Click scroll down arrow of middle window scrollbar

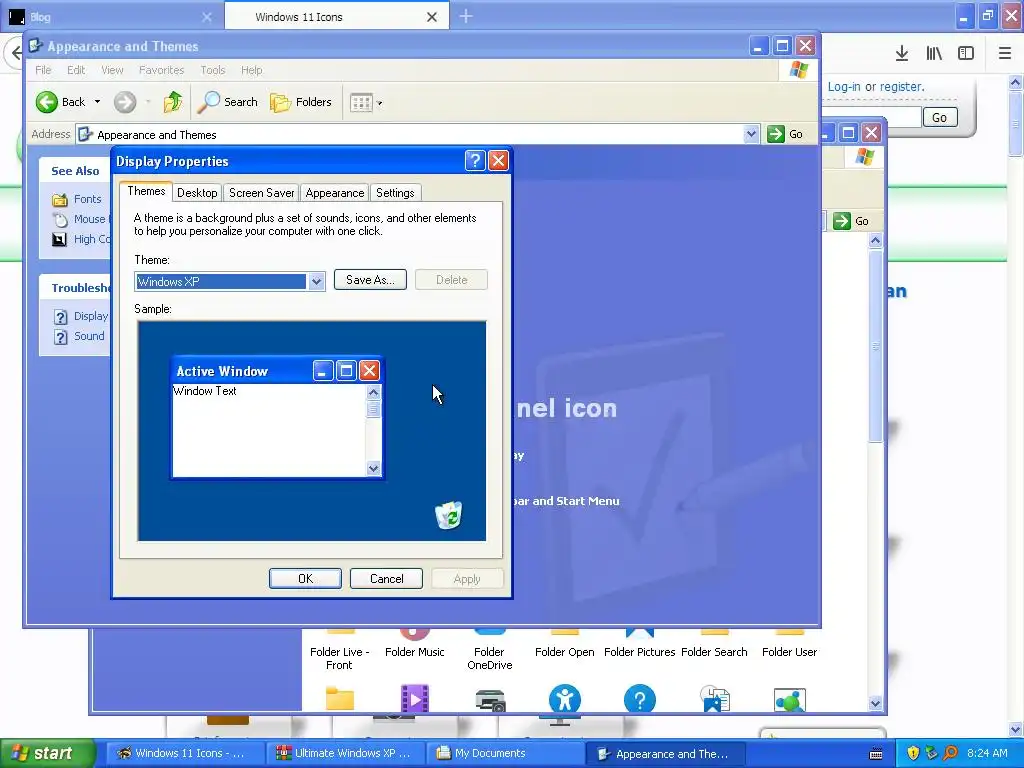(876, 703)
